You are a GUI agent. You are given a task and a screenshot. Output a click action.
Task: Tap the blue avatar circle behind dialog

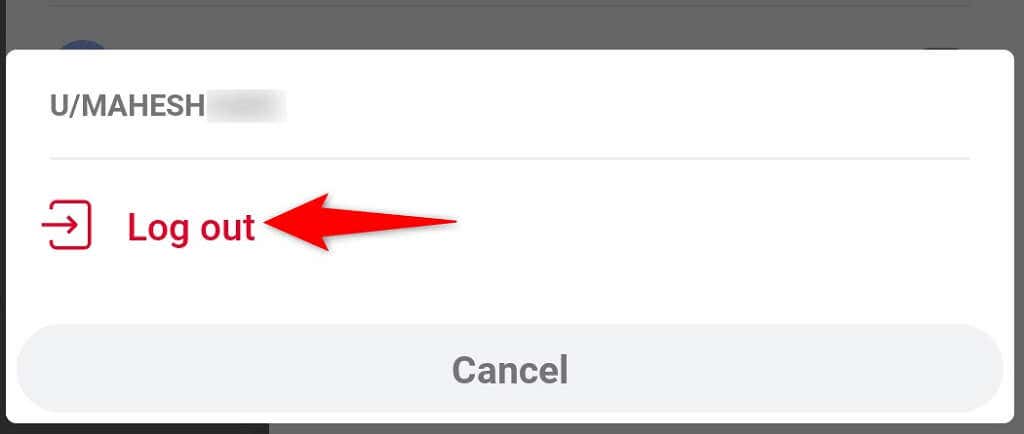pyautogui.click(x=82, y=45)
